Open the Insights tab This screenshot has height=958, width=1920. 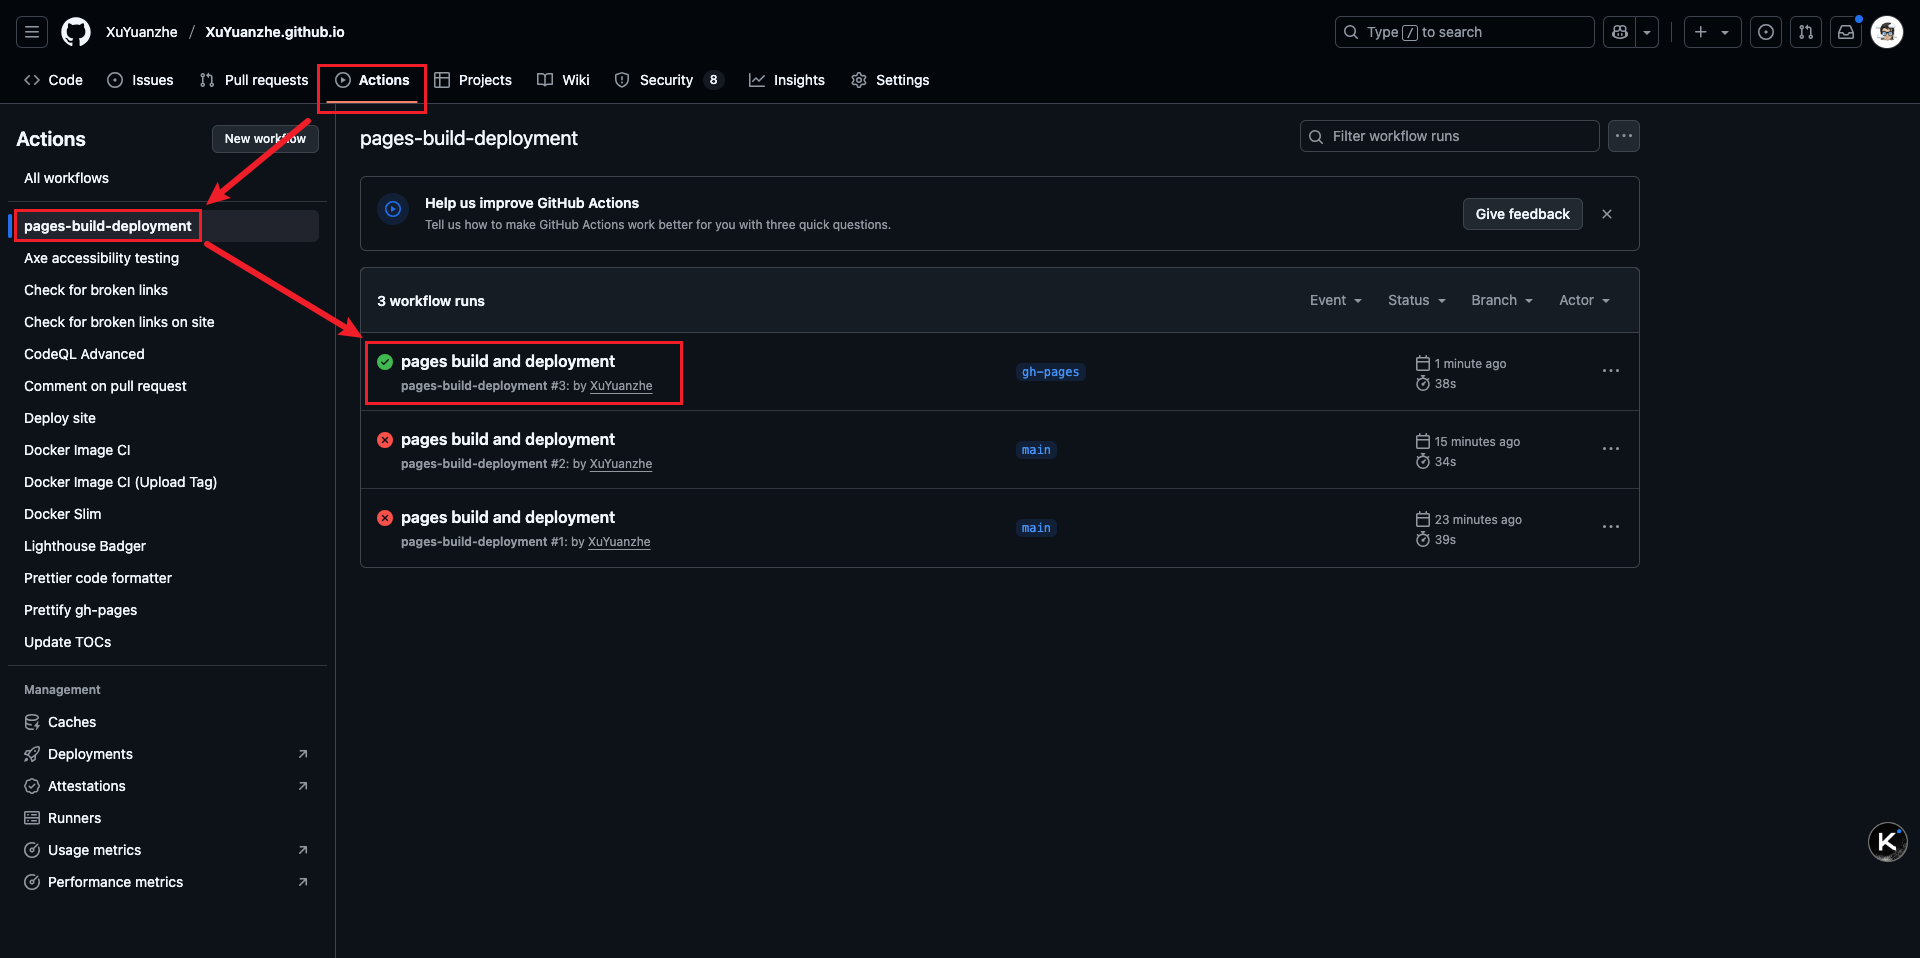coord(787,80)
